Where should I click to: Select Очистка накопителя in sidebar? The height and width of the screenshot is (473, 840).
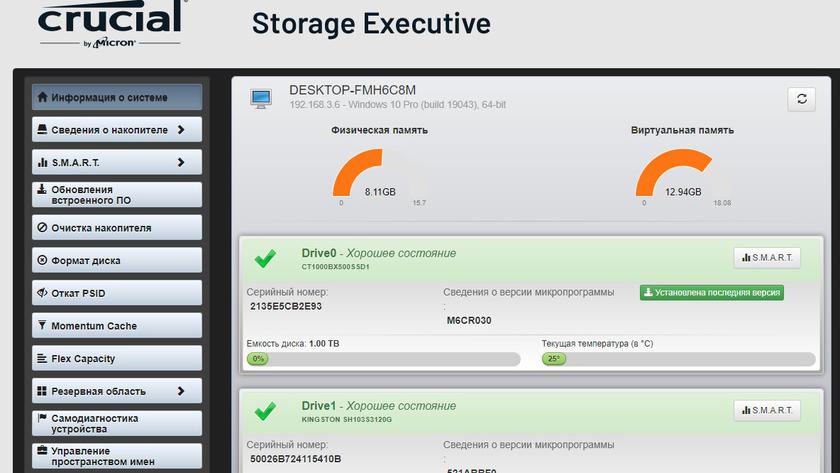[117, 228]
